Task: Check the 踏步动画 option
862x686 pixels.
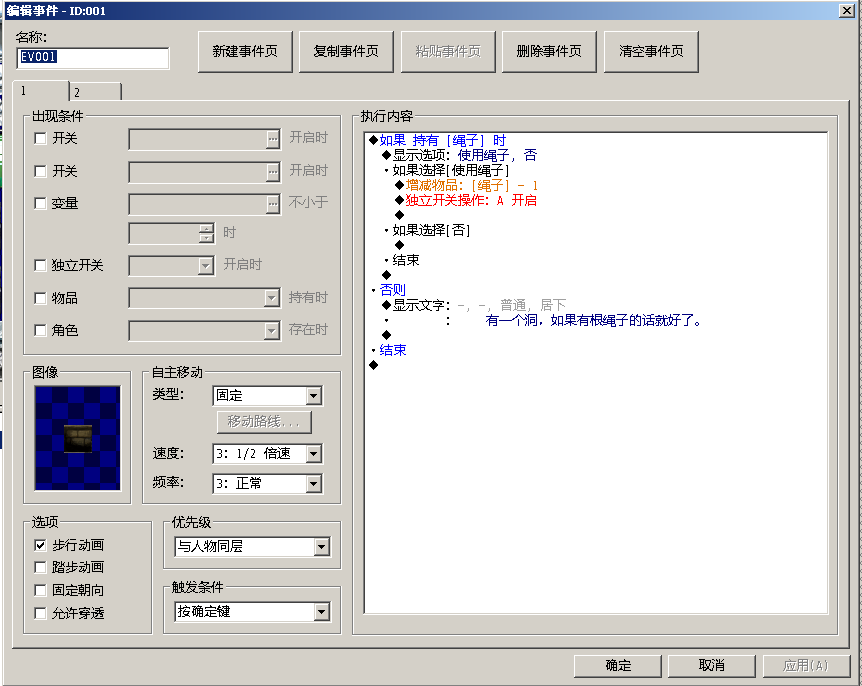Action: coord(40,567)
